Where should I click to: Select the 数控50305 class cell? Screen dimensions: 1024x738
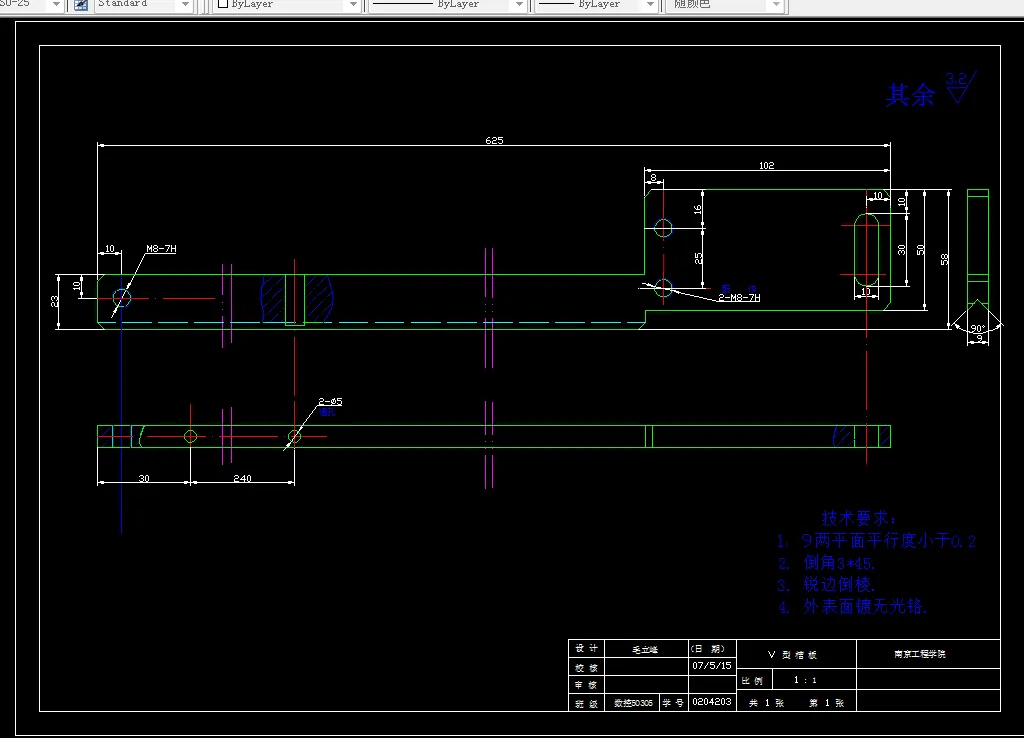633,703
